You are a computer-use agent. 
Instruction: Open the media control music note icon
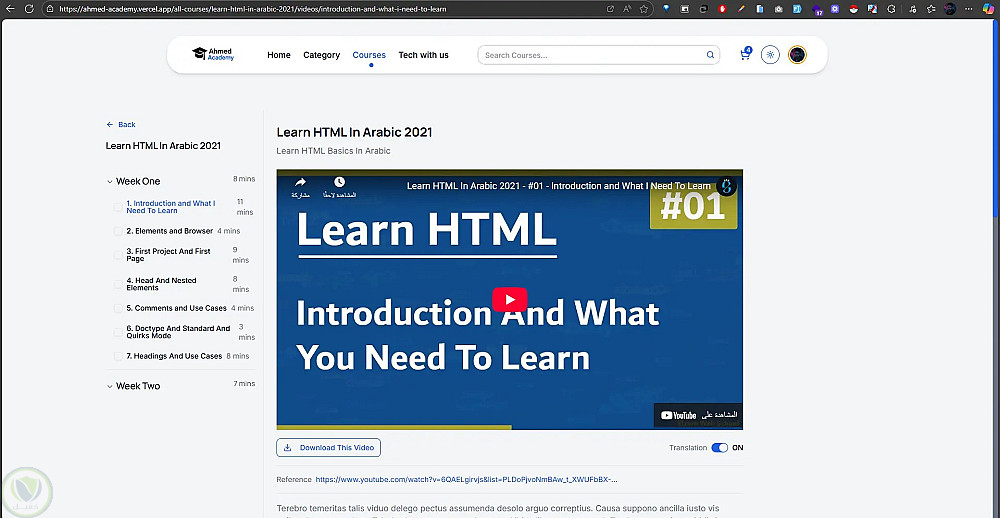tap(913, 9)
